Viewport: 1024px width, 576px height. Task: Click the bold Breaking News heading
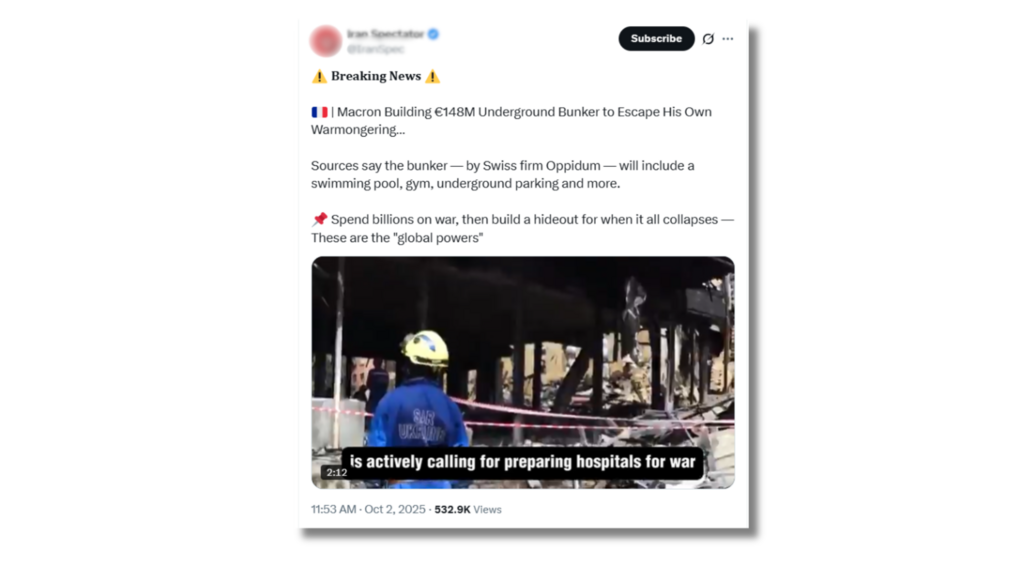coord(376,76)
